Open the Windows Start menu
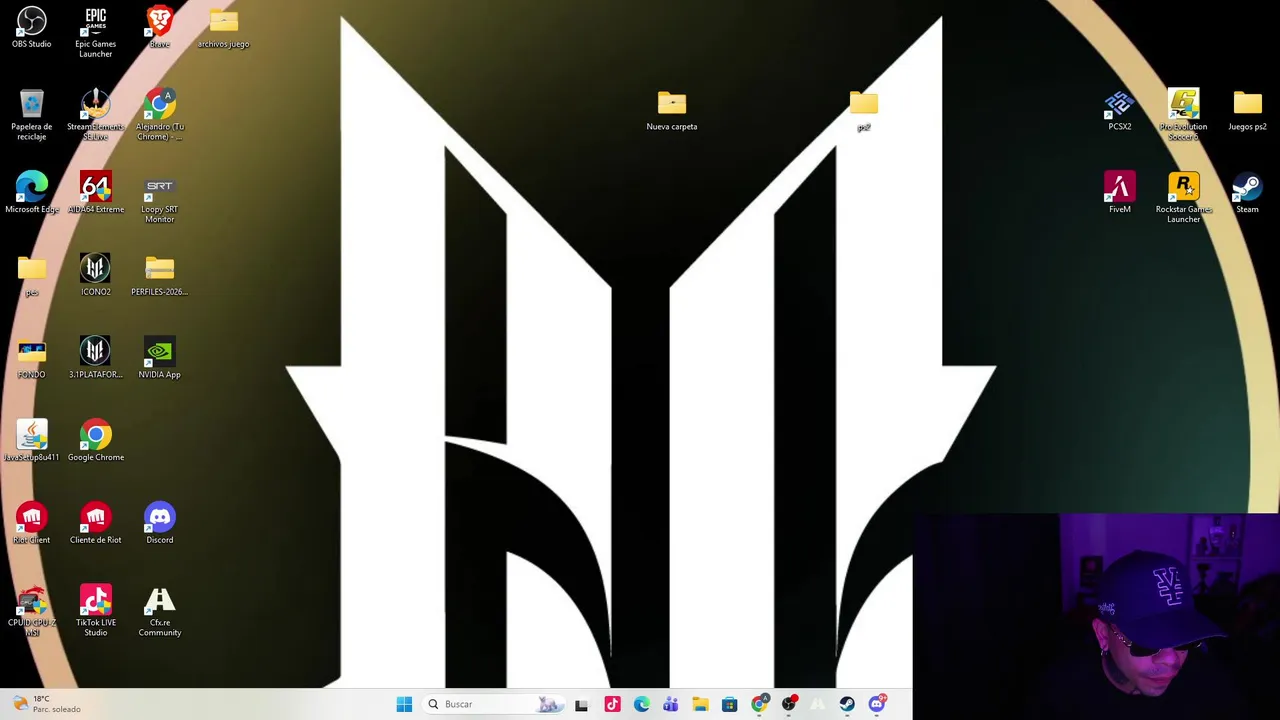This screenshot has height=720, width=1280. tap(404, 704)
